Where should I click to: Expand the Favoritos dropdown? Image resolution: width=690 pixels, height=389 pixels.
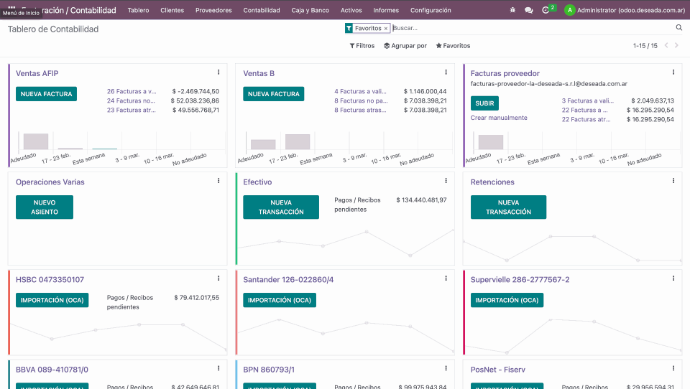coord(453,46)
